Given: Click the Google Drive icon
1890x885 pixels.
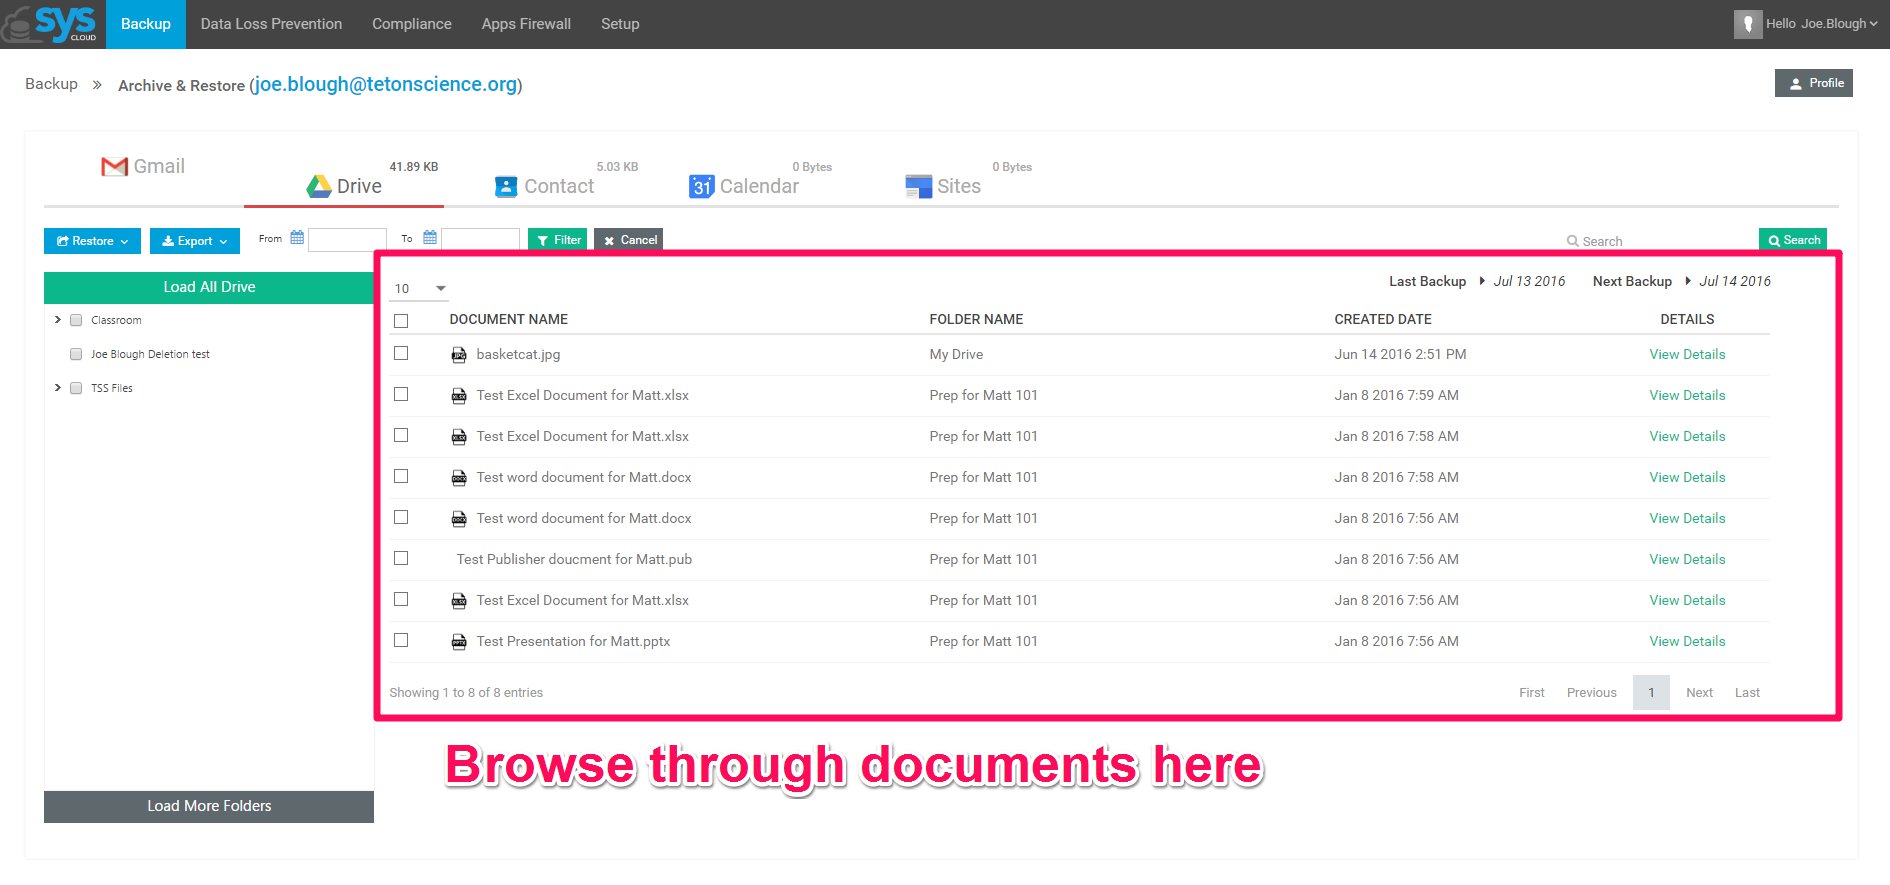Looking at the screenshot, I should coord(319,186).
